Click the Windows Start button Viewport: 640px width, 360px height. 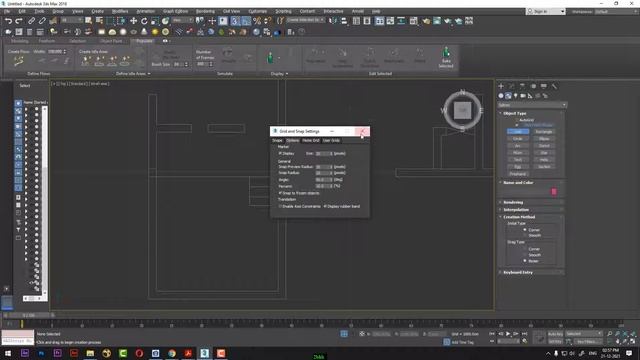(8, 353)
